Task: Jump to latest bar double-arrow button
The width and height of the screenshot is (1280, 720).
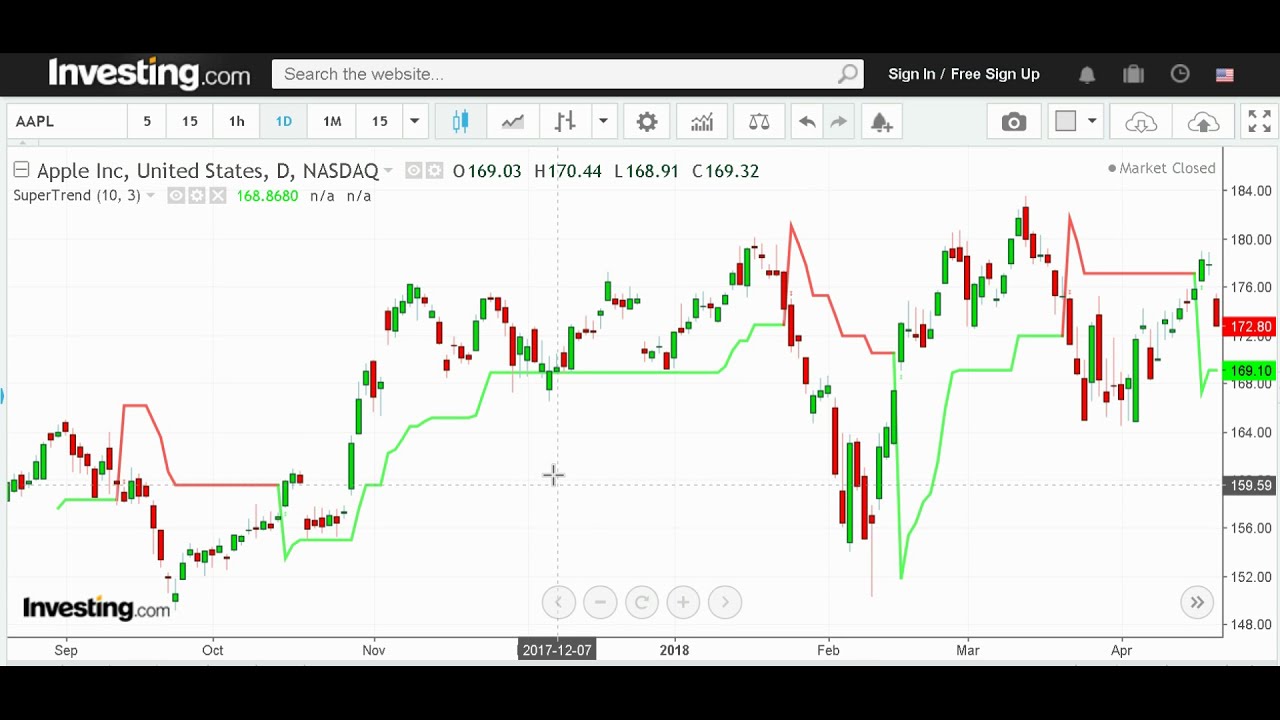Action: (1197, 602)
